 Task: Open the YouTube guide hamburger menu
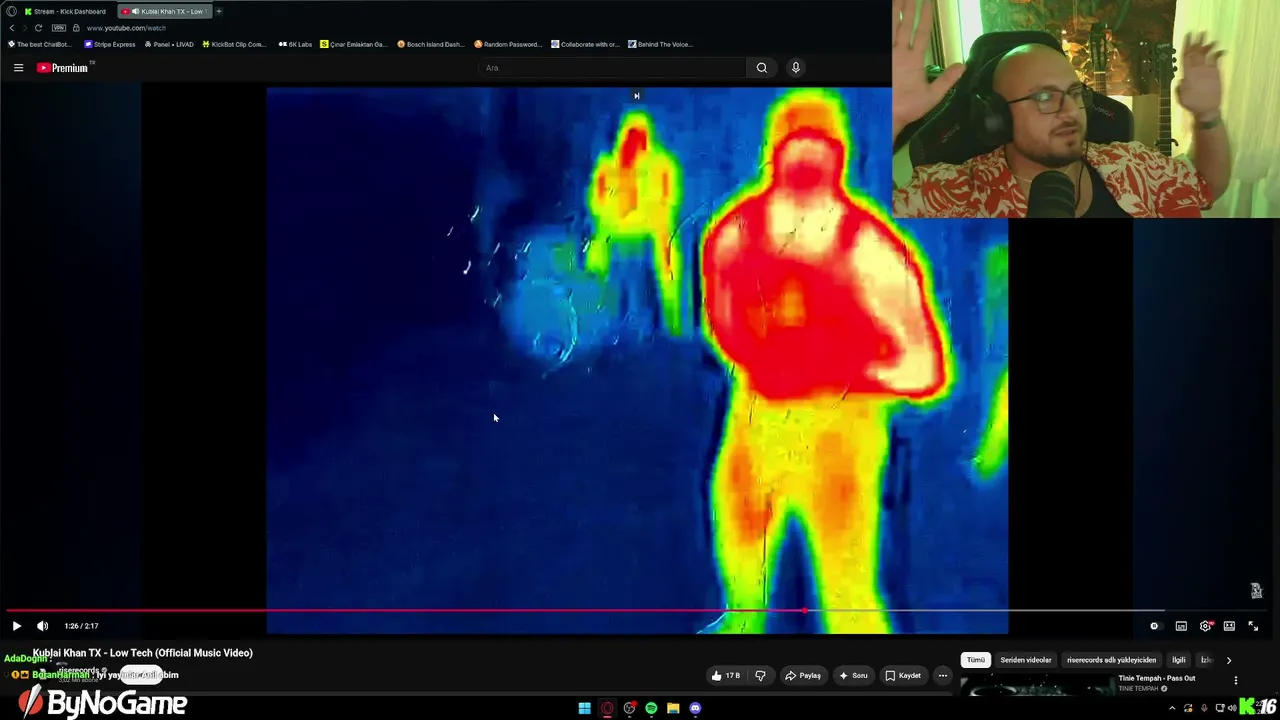tap(18, 68)
